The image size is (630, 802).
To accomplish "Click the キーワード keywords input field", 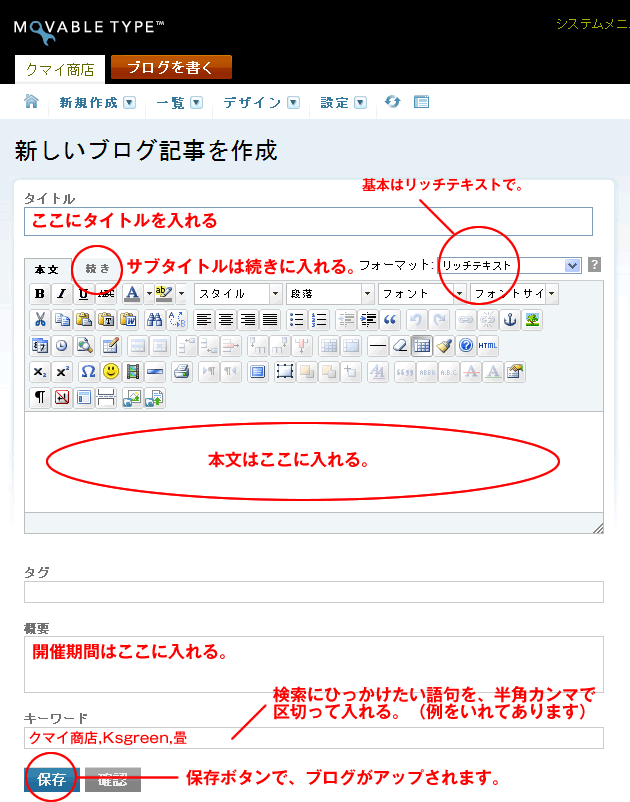I will coord(314,738).
